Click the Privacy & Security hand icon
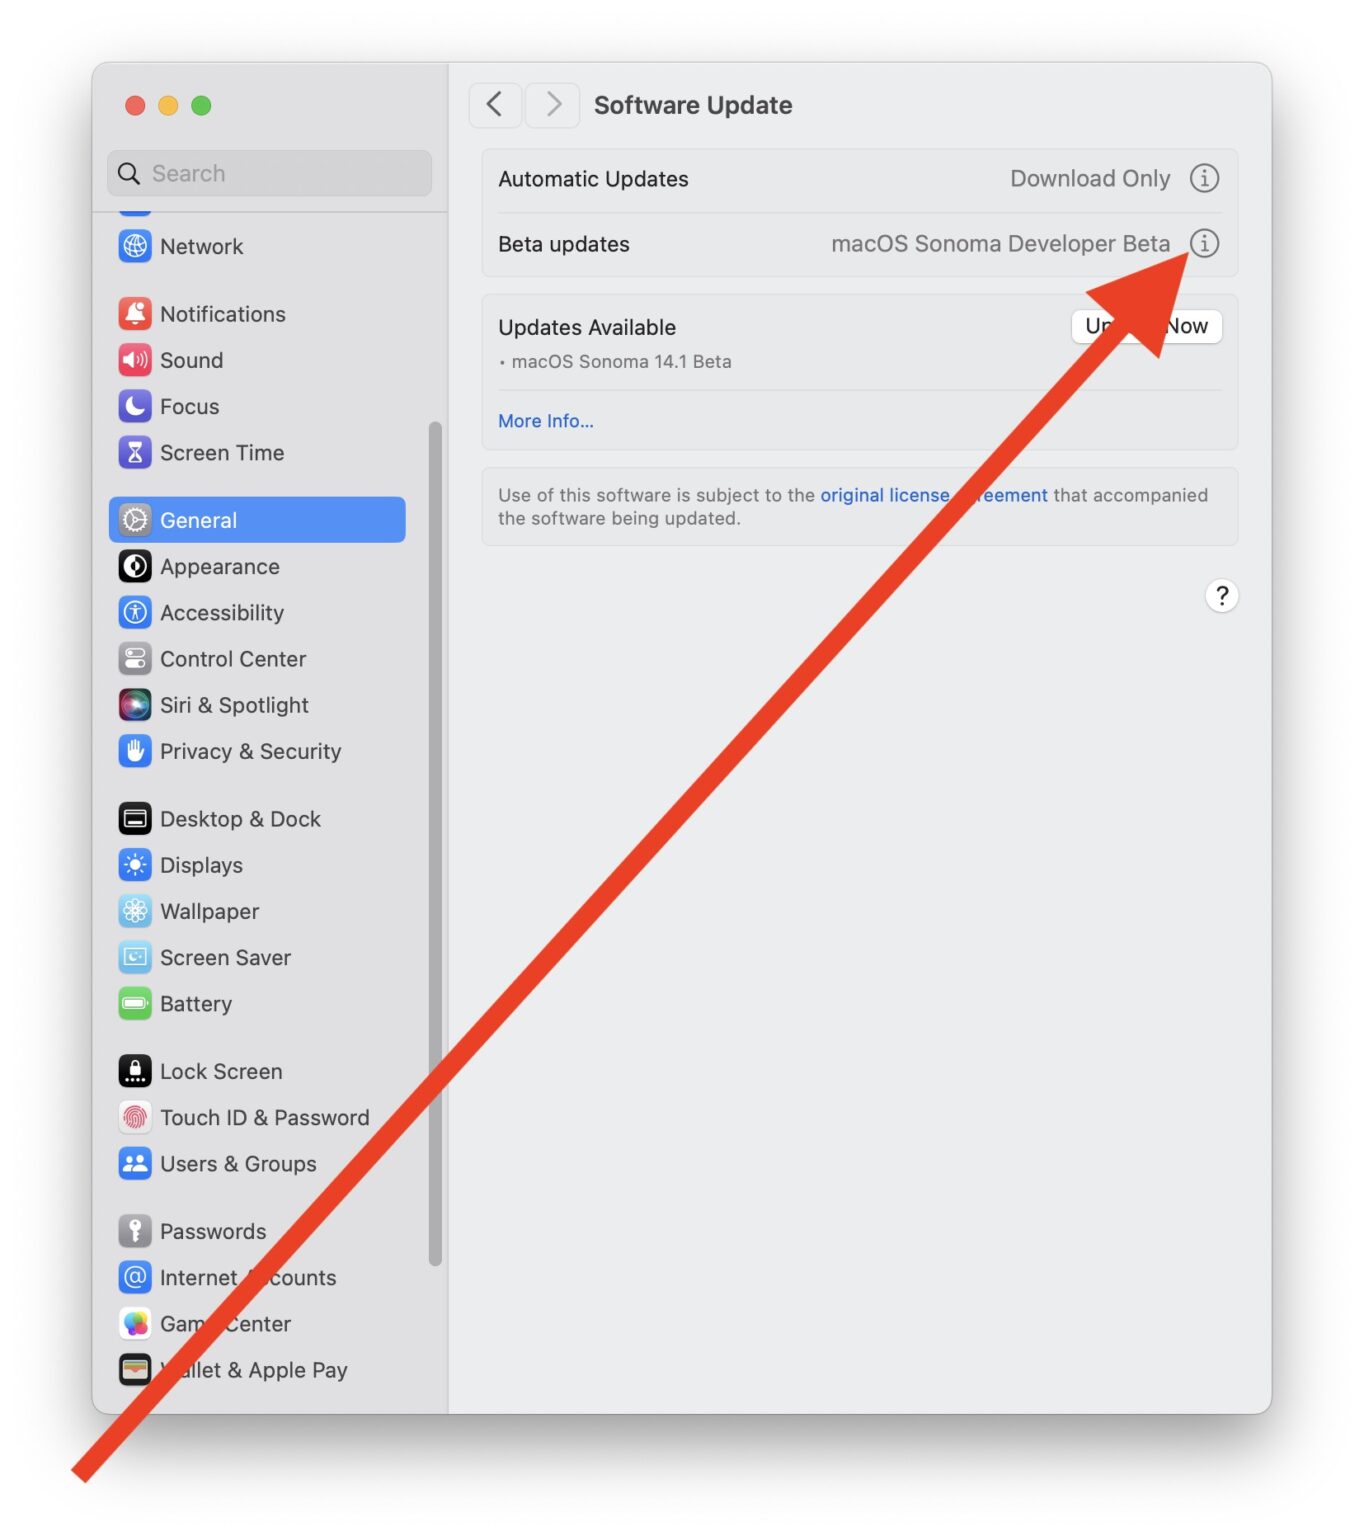This screenshot has width=1364, height=1536. point(135,751)
